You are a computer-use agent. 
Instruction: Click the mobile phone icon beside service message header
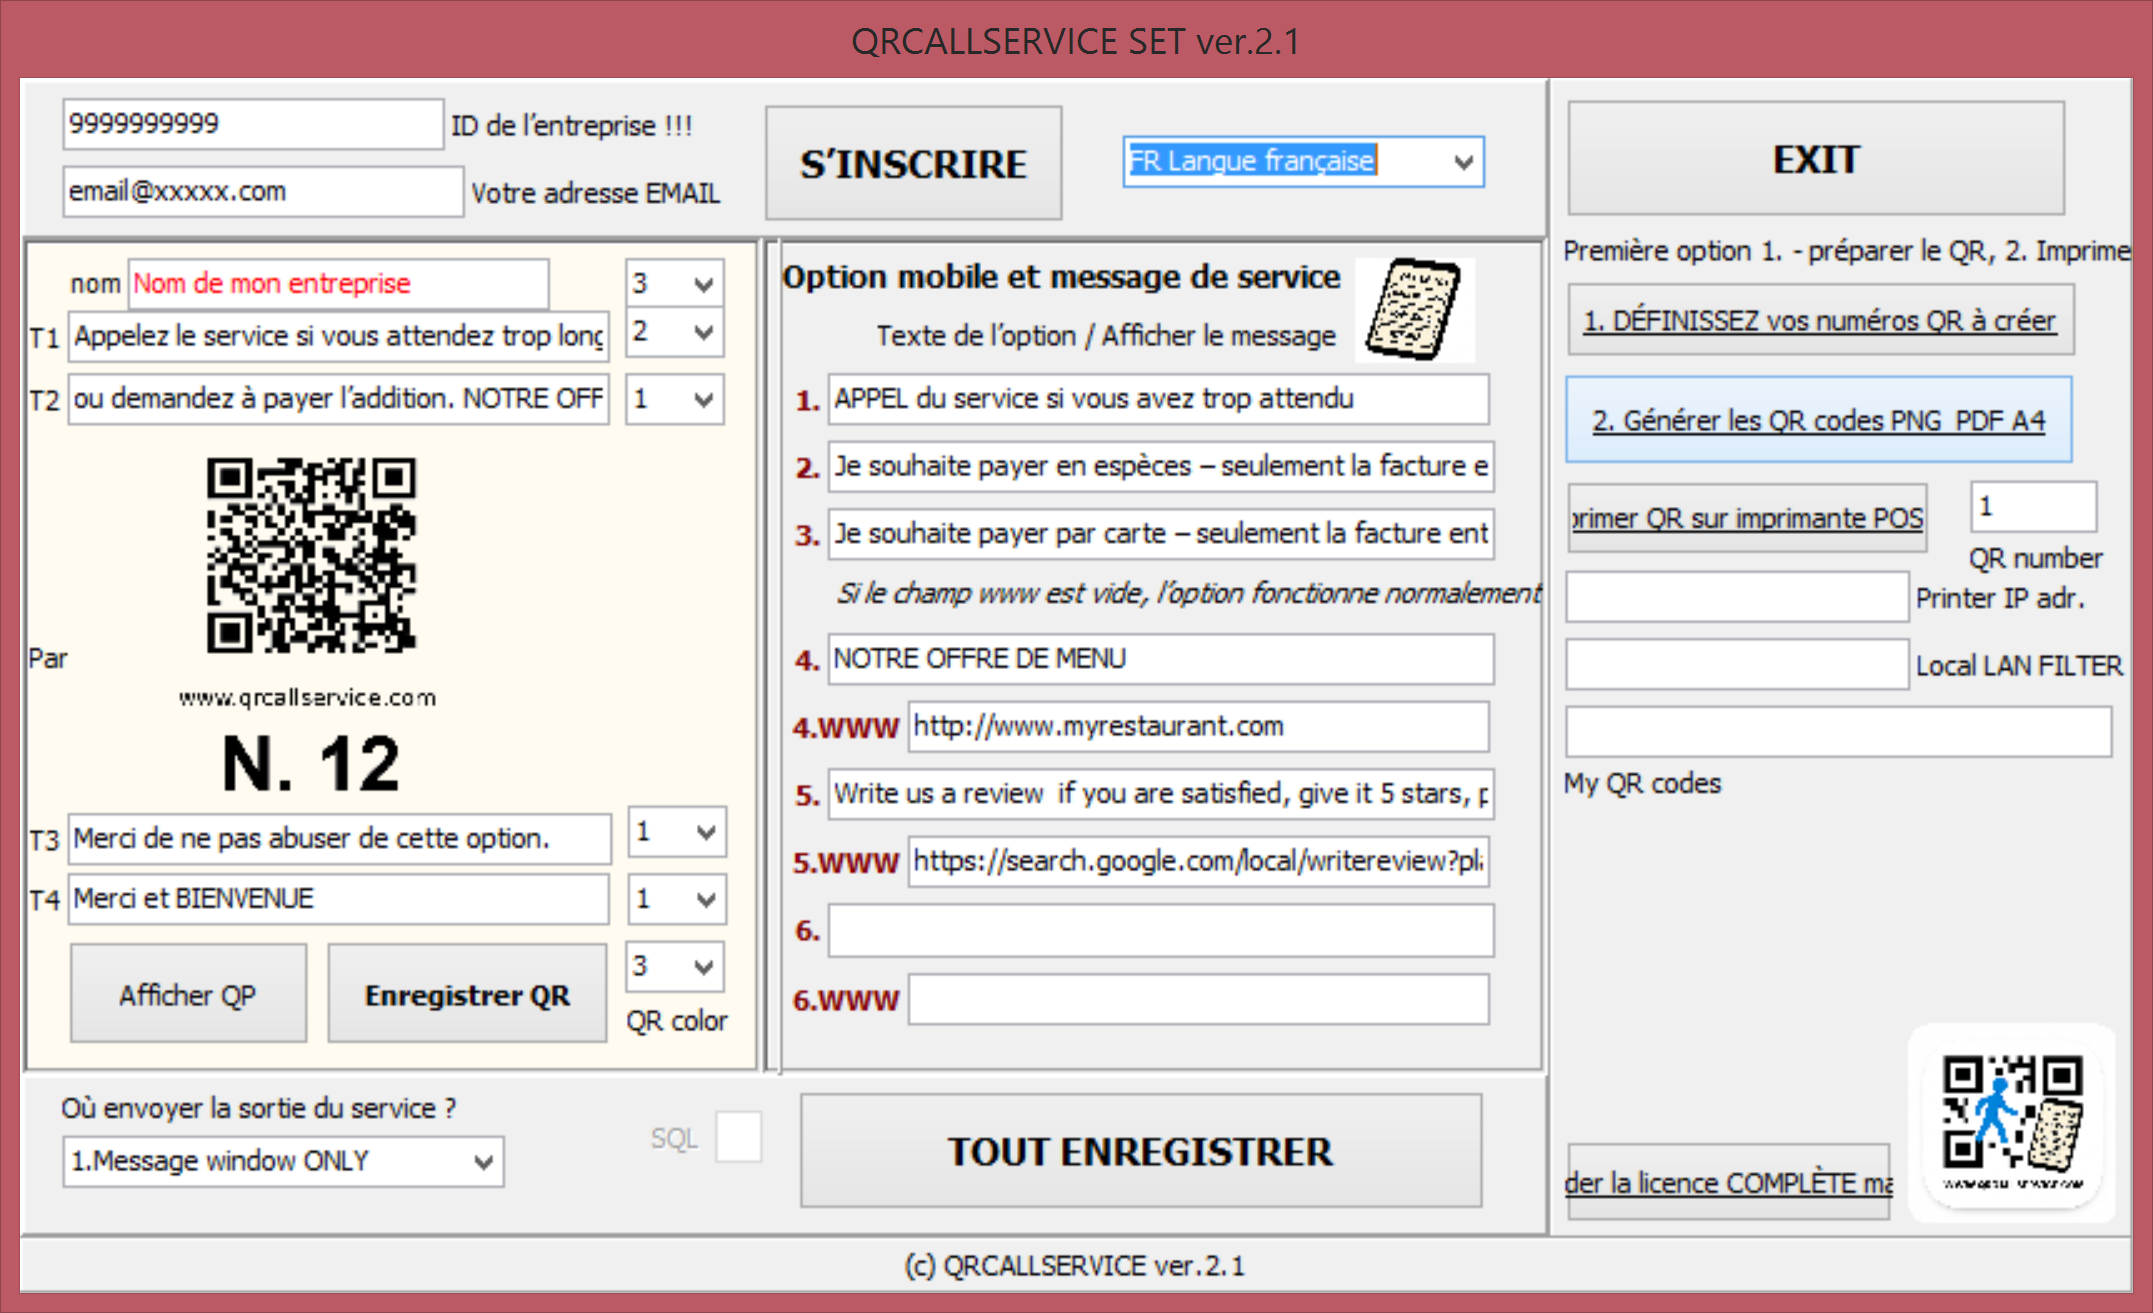[x=1414, y=308]
